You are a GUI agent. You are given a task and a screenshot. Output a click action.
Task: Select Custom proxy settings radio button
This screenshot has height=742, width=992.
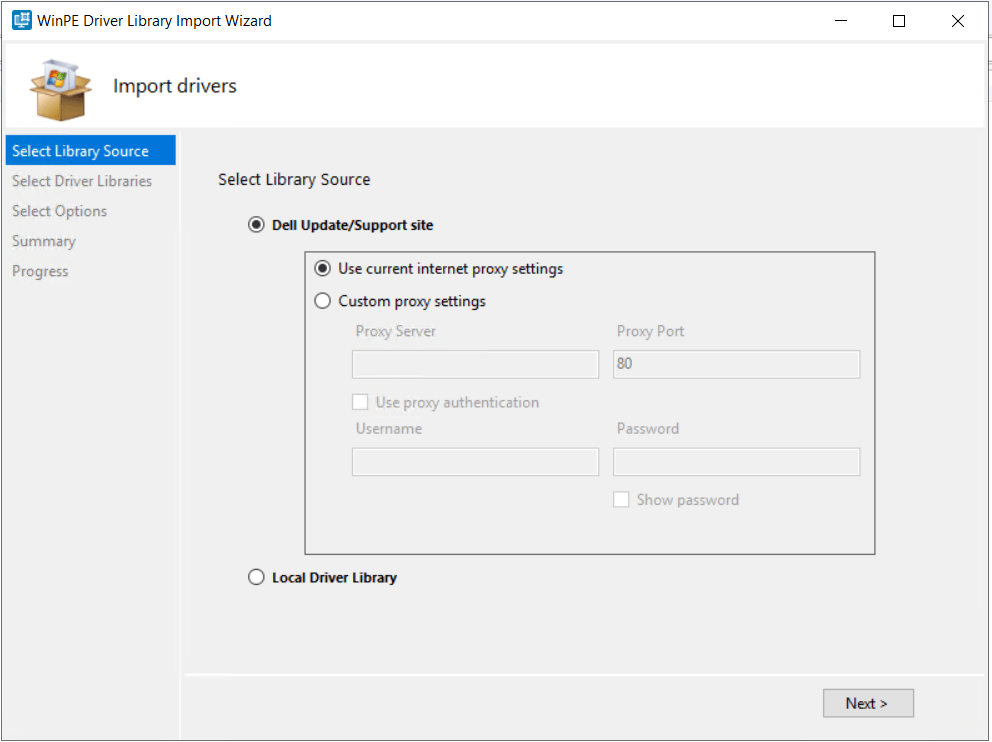click(x=322, y=301)
